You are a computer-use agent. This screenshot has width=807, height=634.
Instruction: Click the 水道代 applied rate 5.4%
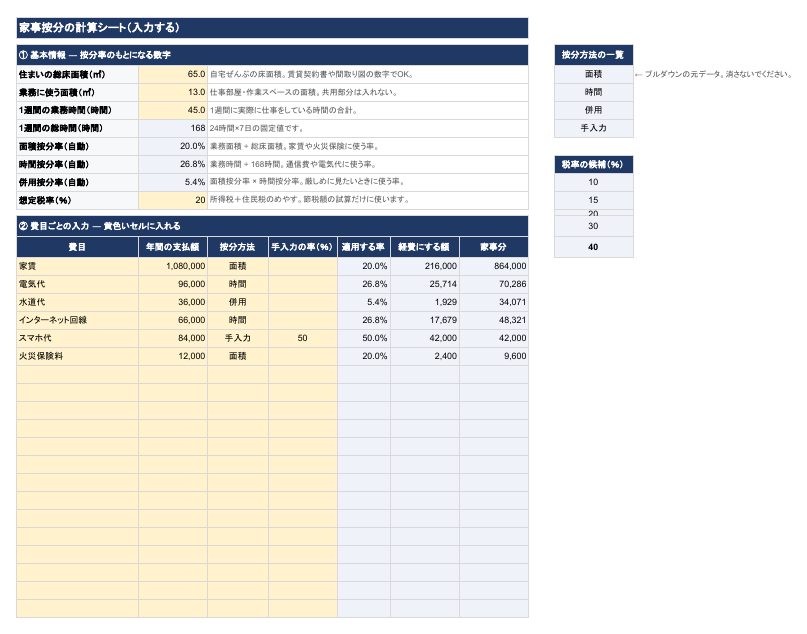tap(364, 302)
